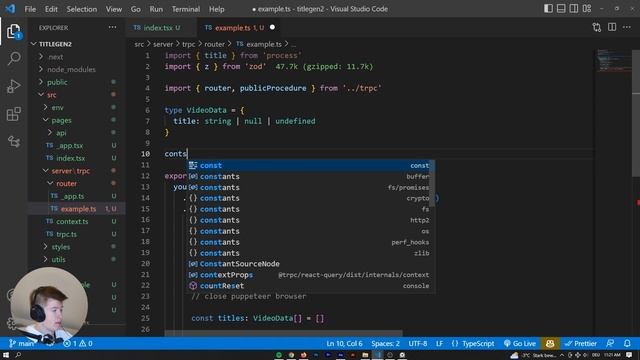Expand the utils folder
Screen dimensions: 640x360
click(58, 259)
